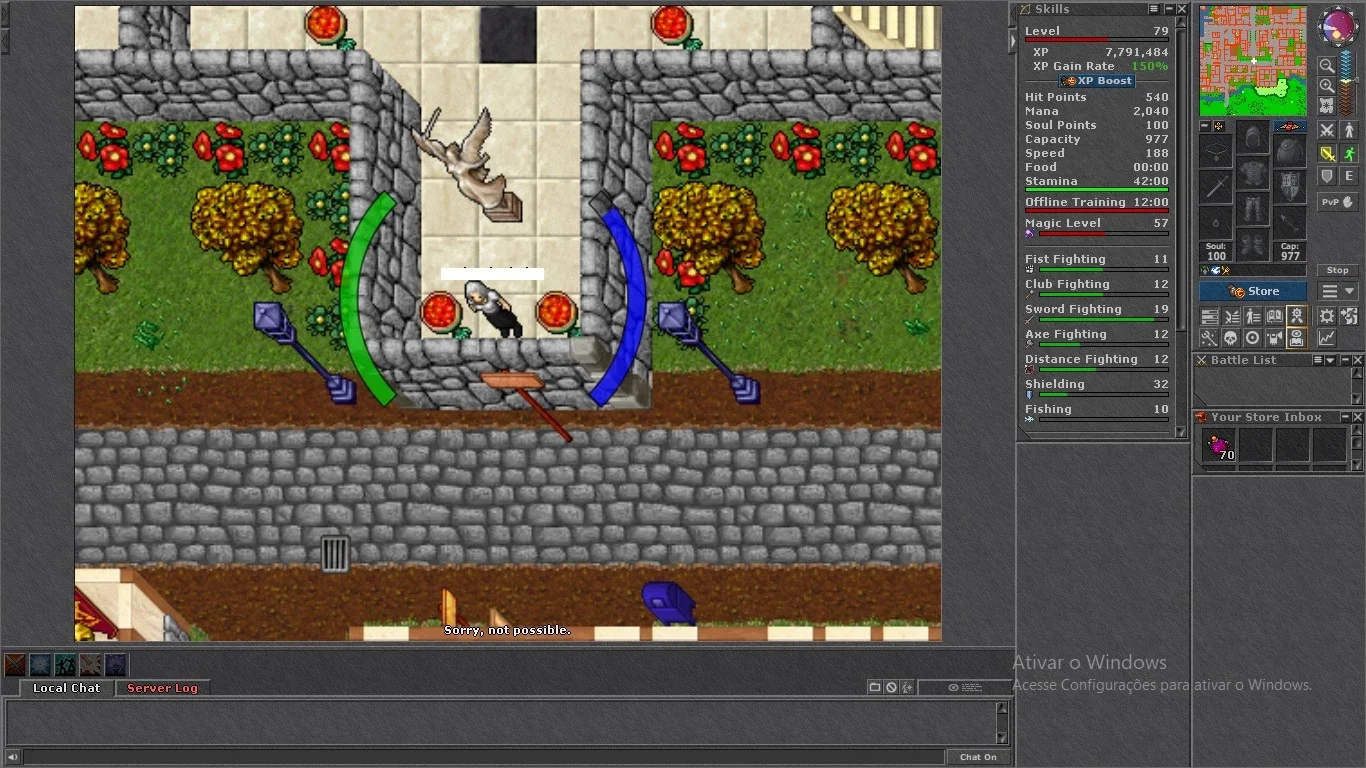Screen dimensions: 1366x768
Task: Select the weapon hand slot
Action: (1216, 187)
